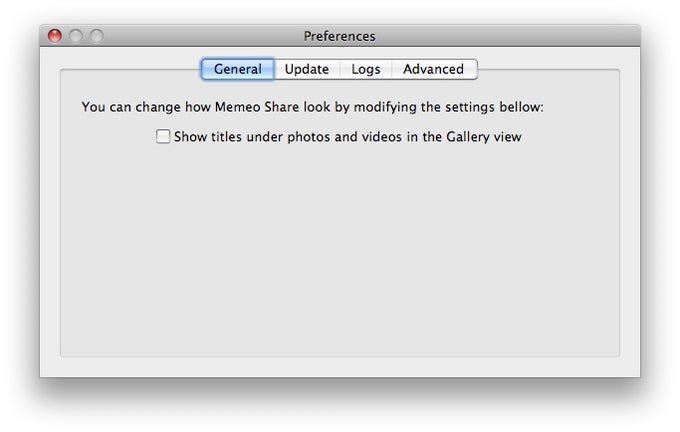680x432 pixels.
Task: Select the Logs tab
Action: coord(365,69)
